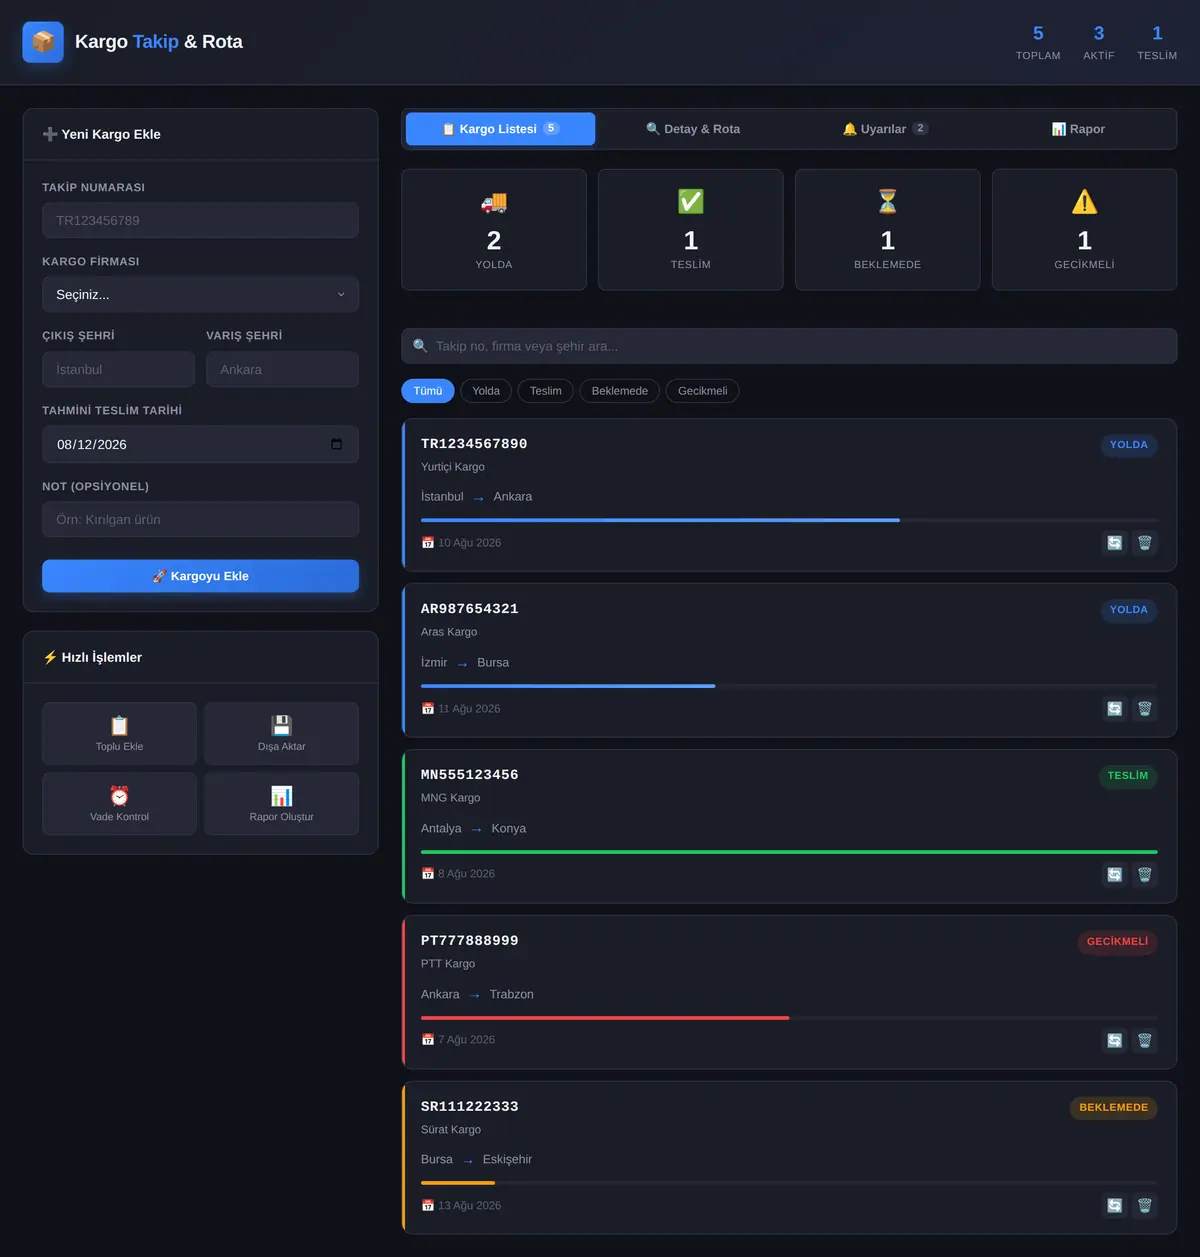Delete the AR987654321 shipment
1200x1257 pixels.
1145,709
